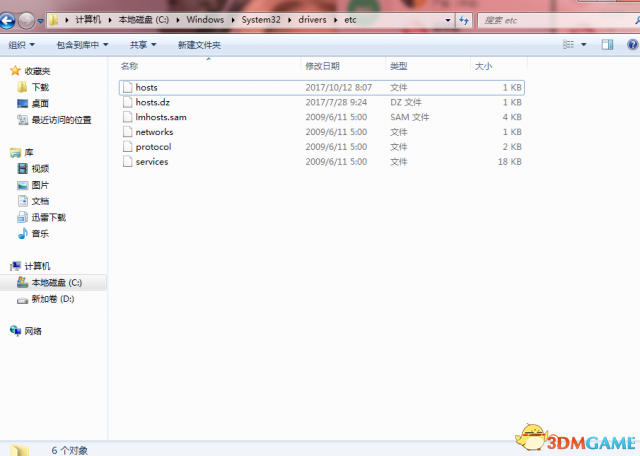Toggle the preview pane icon
640x456 pixels.
(606, 45)
